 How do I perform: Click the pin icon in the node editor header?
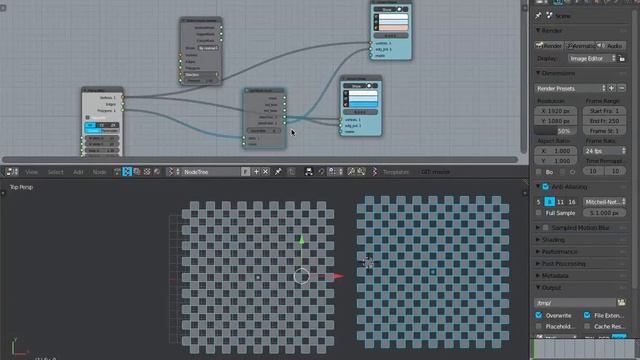click(278, 172)
